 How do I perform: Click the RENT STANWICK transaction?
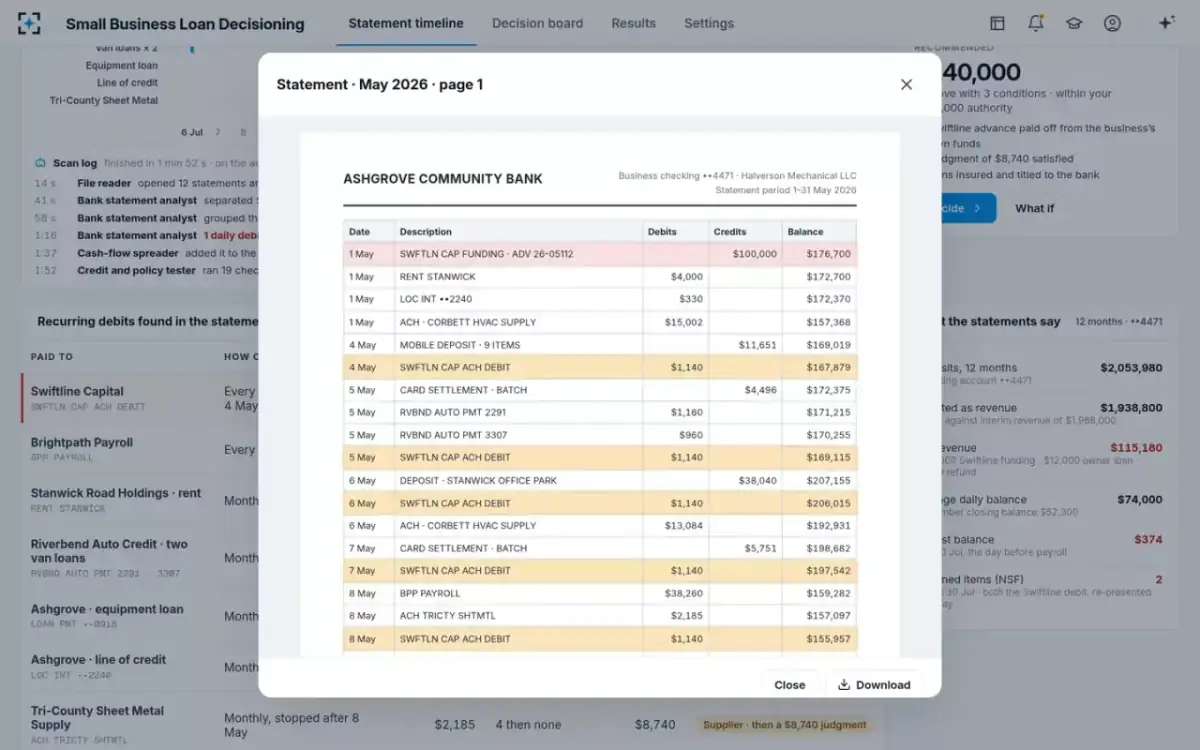[x=600, y=277]
